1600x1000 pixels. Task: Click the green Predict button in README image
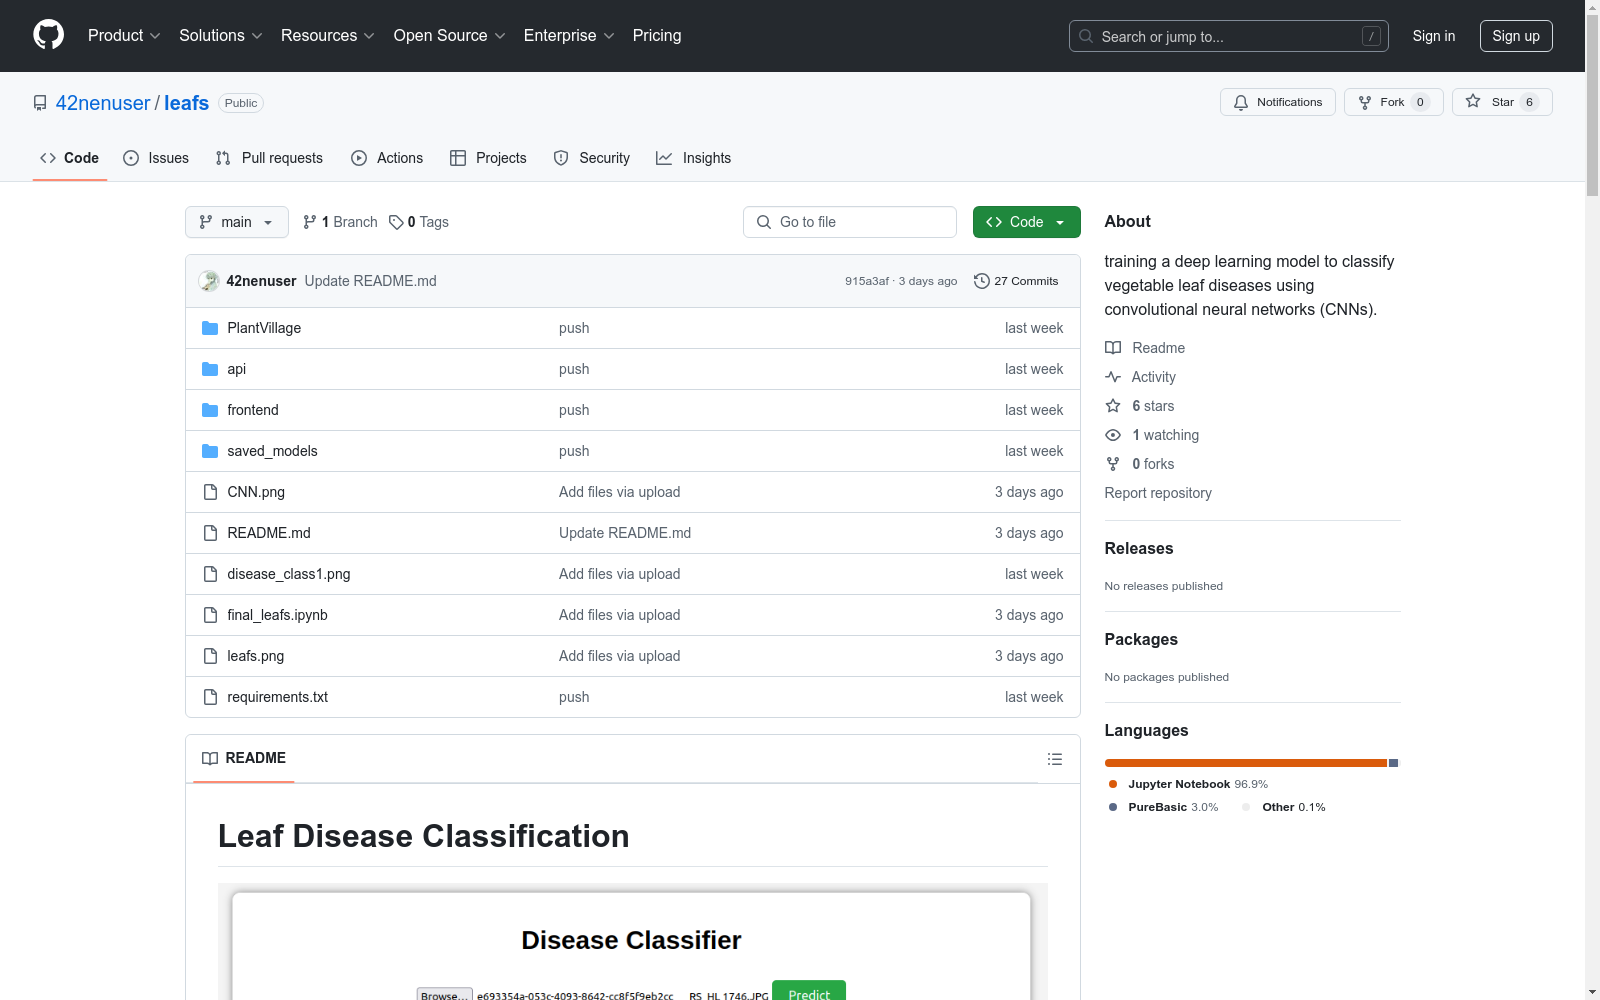809,992
